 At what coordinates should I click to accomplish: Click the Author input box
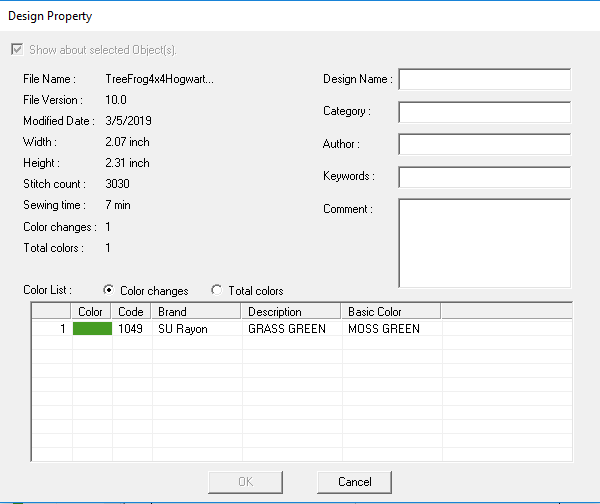pyautogui.click(x=484, y=145)
